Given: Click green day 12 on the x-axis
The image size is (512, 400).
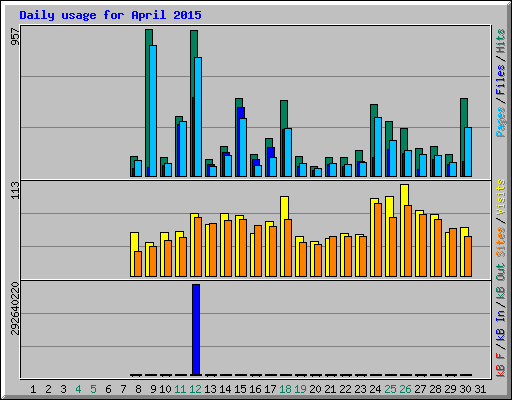Looking at the screenshot, I should tap(195, 389).
